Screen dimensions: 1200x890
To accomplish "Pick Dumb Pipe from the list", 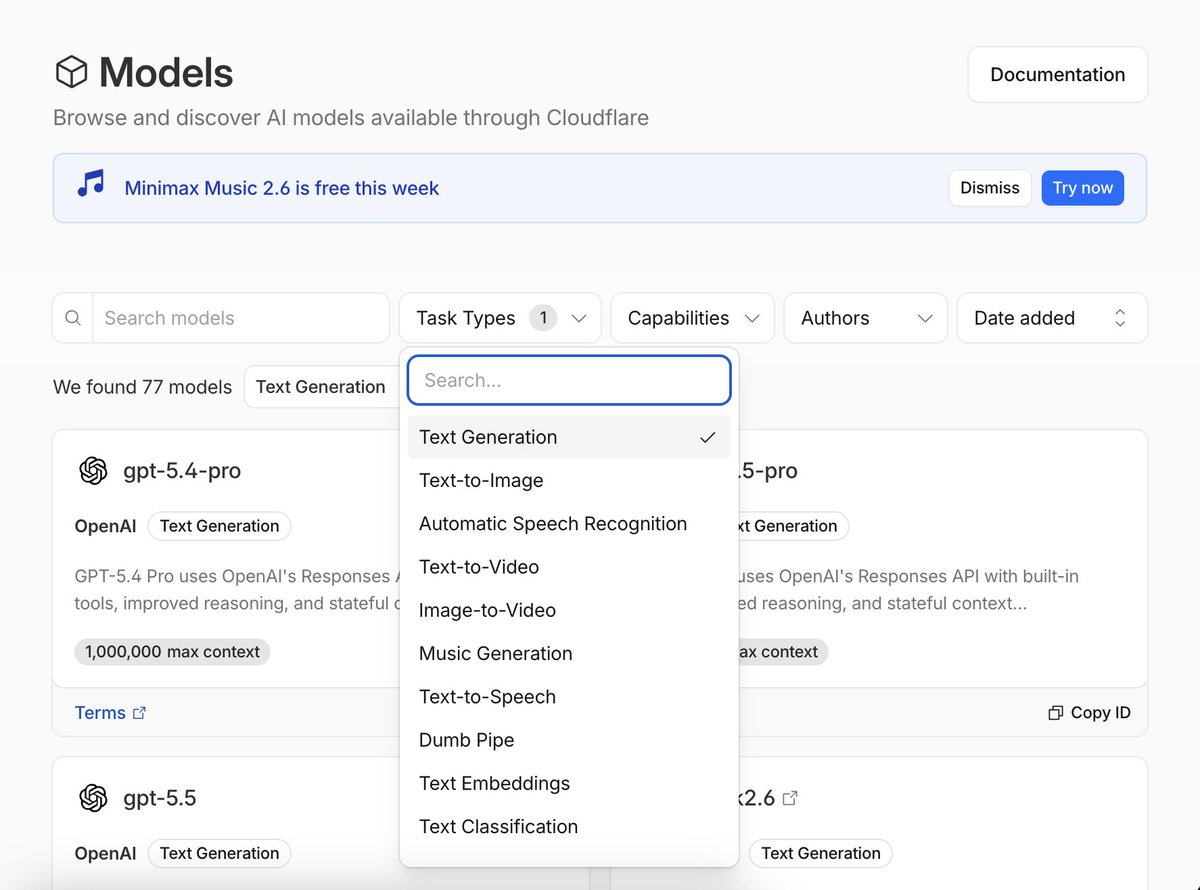I will [569, 740].
